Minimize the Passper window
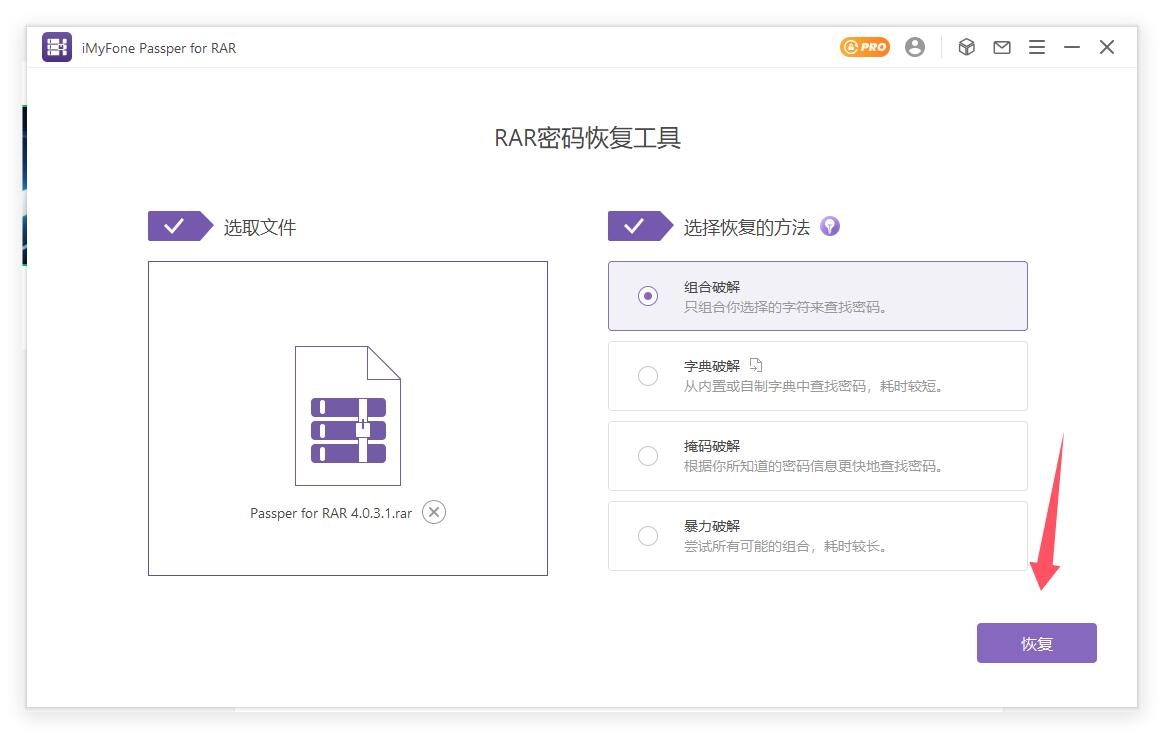 [x=1071, y=47]
